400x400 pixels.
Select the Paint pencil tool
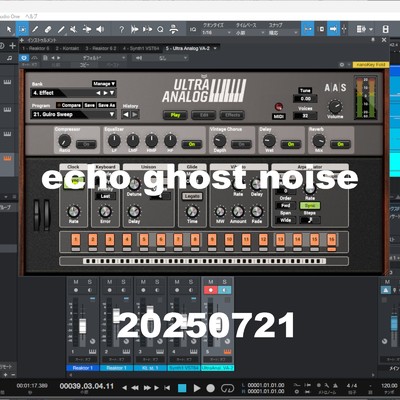(x=35, y=29)
